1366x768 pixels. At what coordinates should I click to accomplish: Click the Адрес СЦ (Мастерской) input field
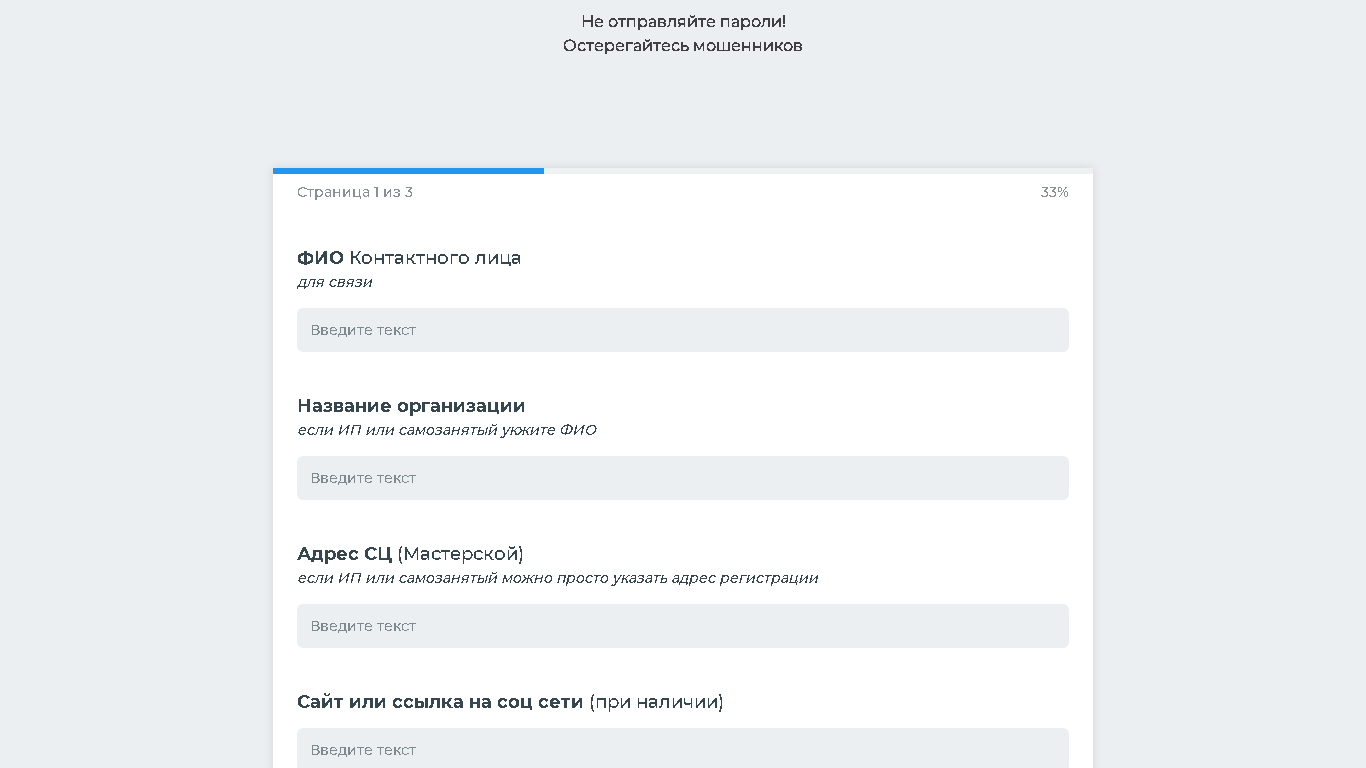[683, 626]
